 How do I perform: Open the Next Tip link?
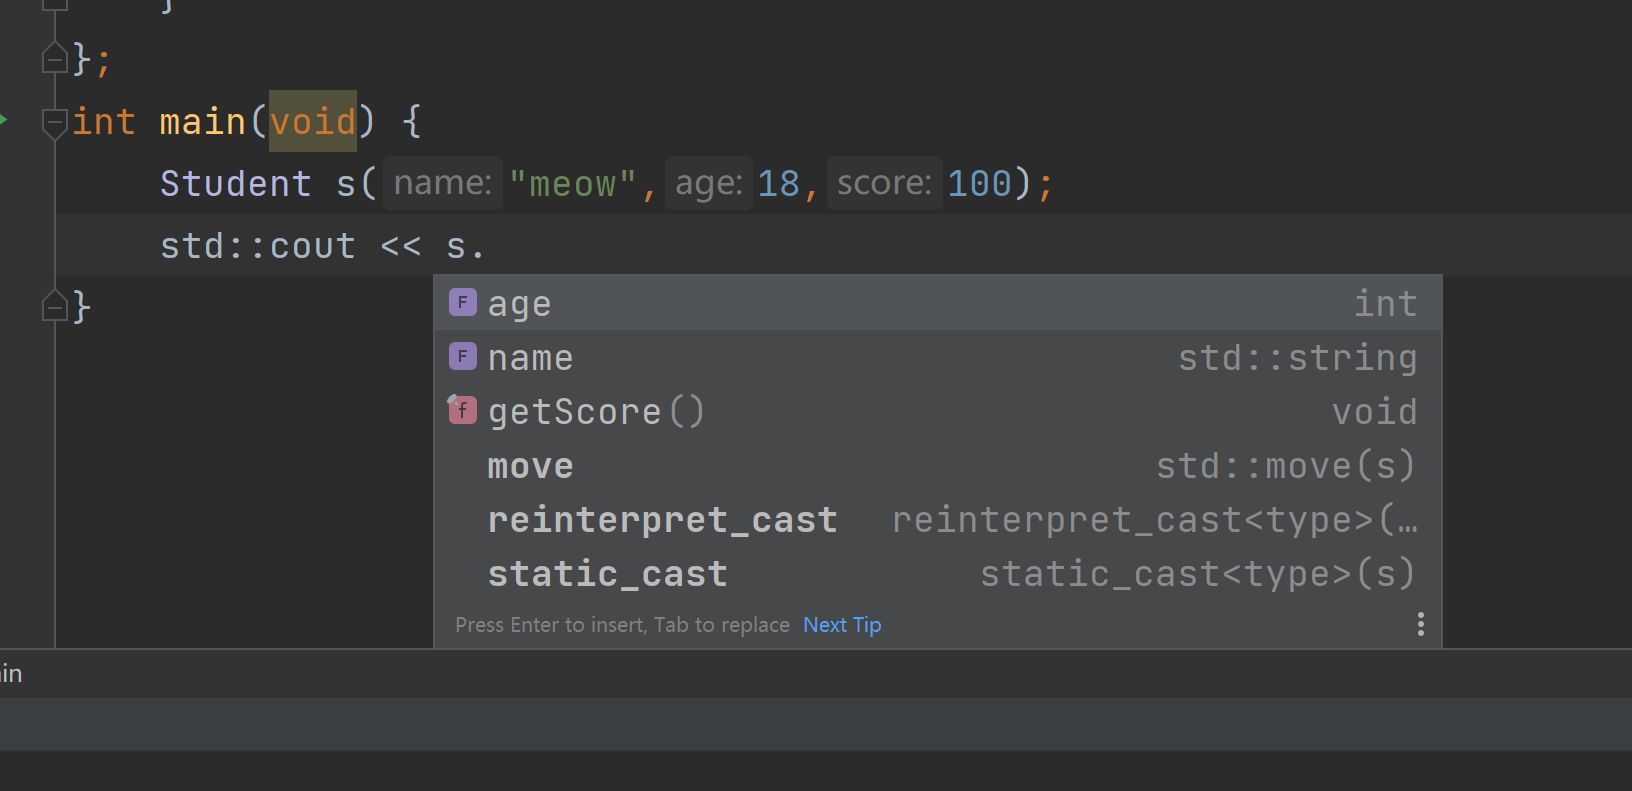[842, 625]
